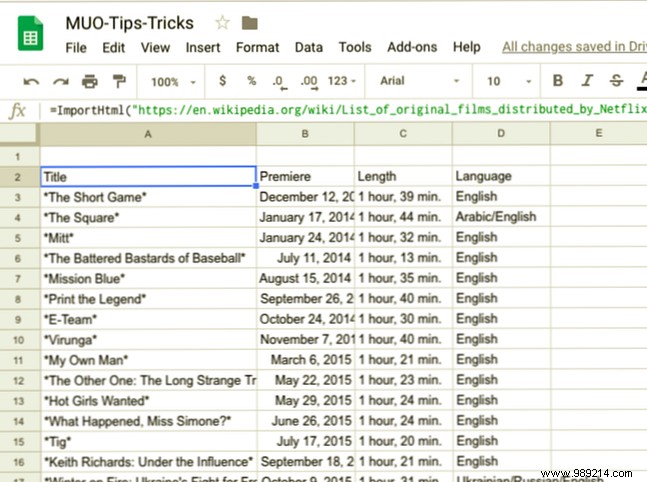This screenshot has width=647, height=482.
Task: Select row 1 header
Action: pyautogui.click(x=20, y=156)
